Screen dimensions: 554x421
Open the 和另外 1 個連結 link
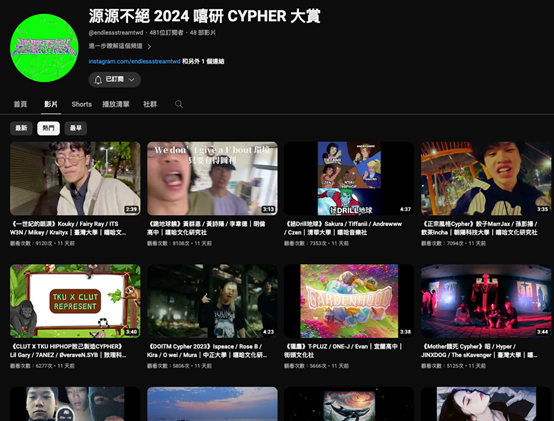click(203, 61)
